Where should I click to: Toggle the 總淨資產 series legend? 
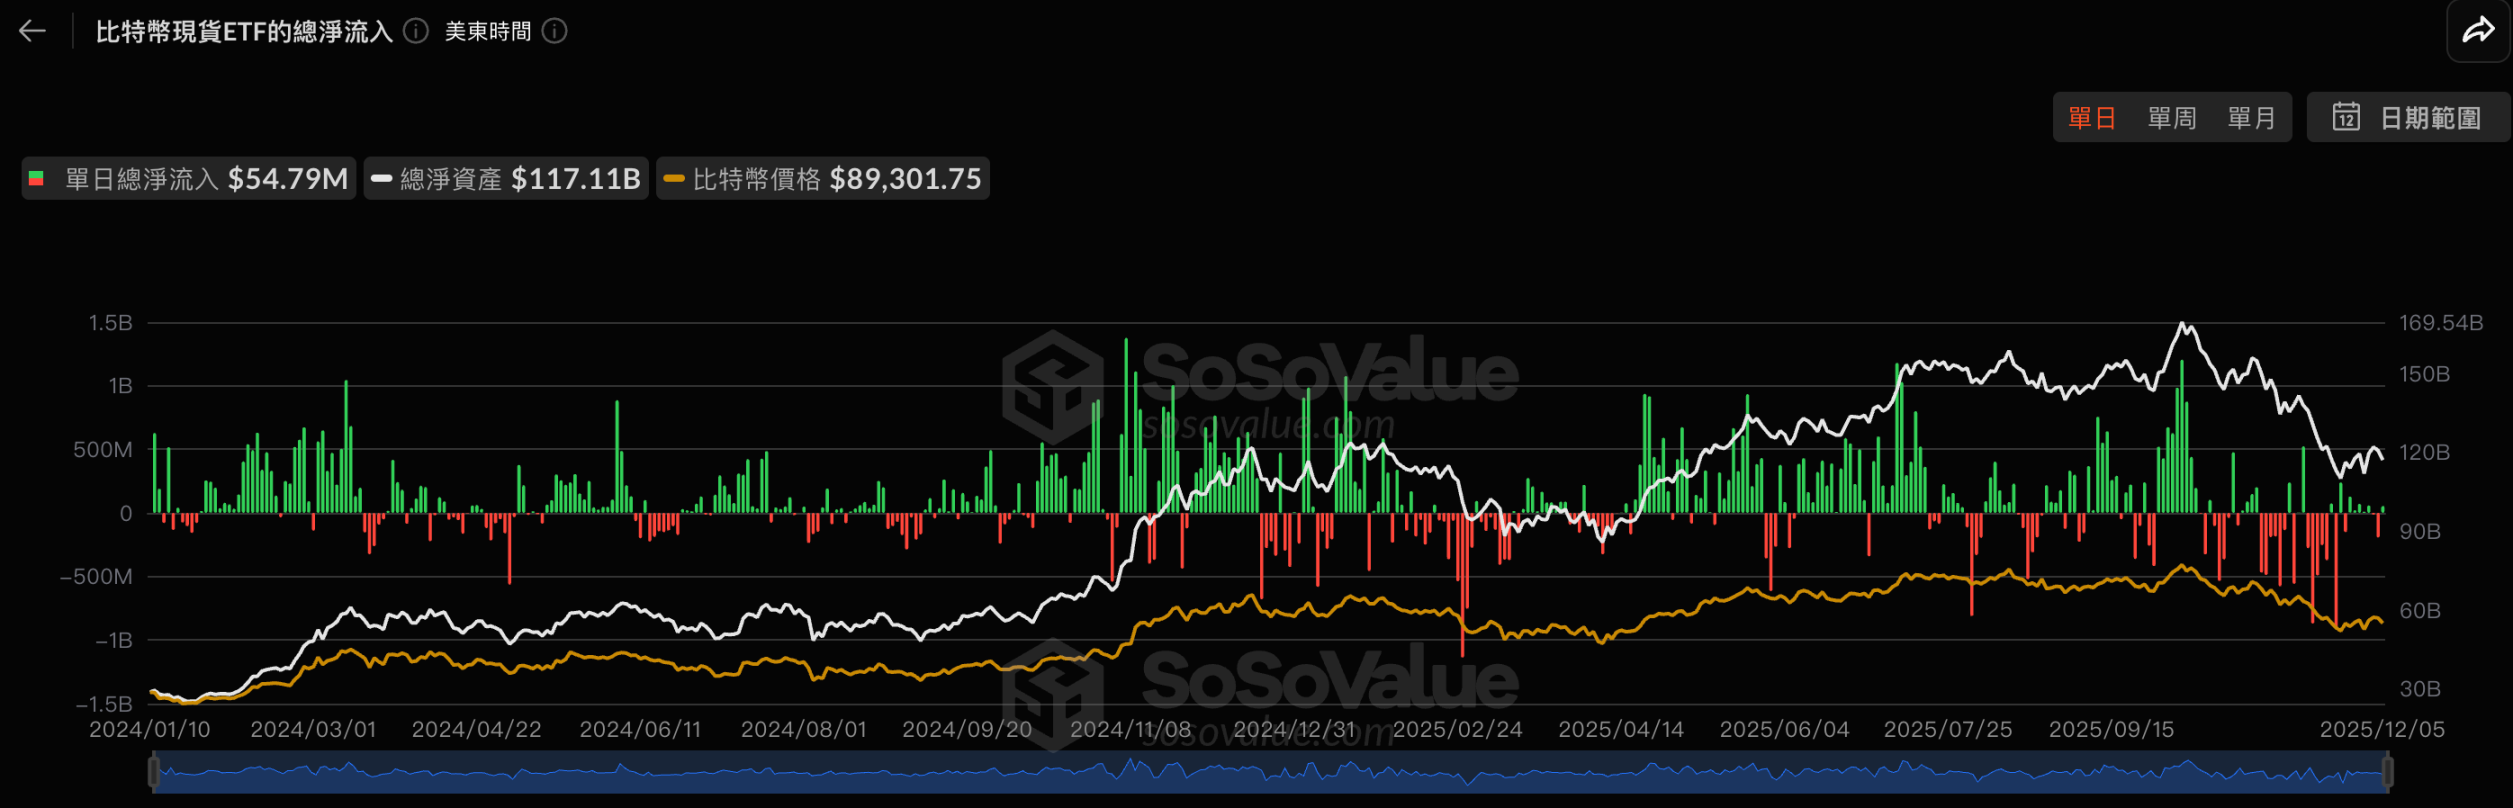click(x=506, y=179)
